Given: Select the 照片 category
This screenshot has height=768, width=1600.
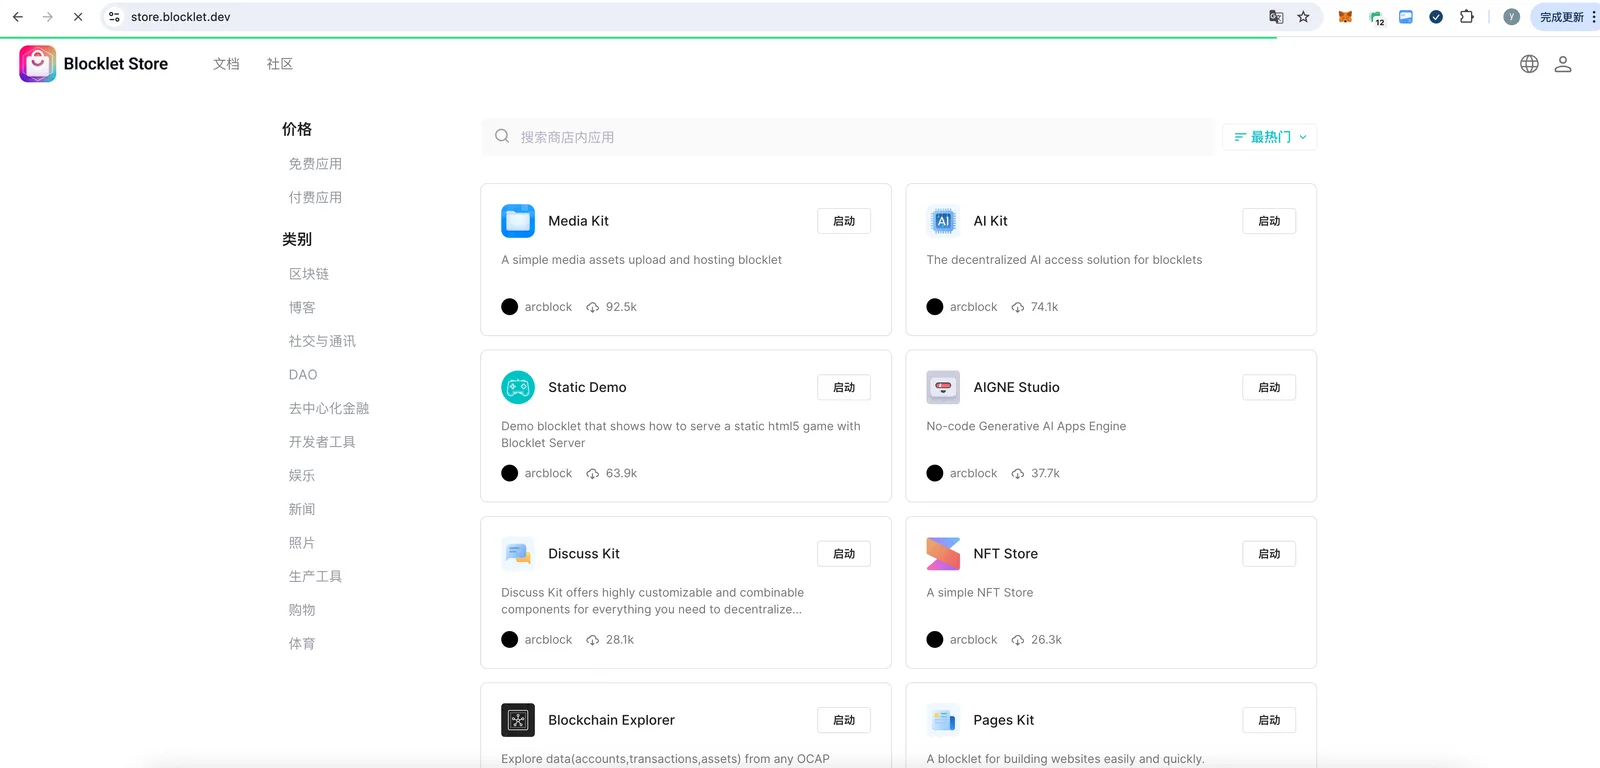Looking at the screenshot, I should click(x=302, y=543).
